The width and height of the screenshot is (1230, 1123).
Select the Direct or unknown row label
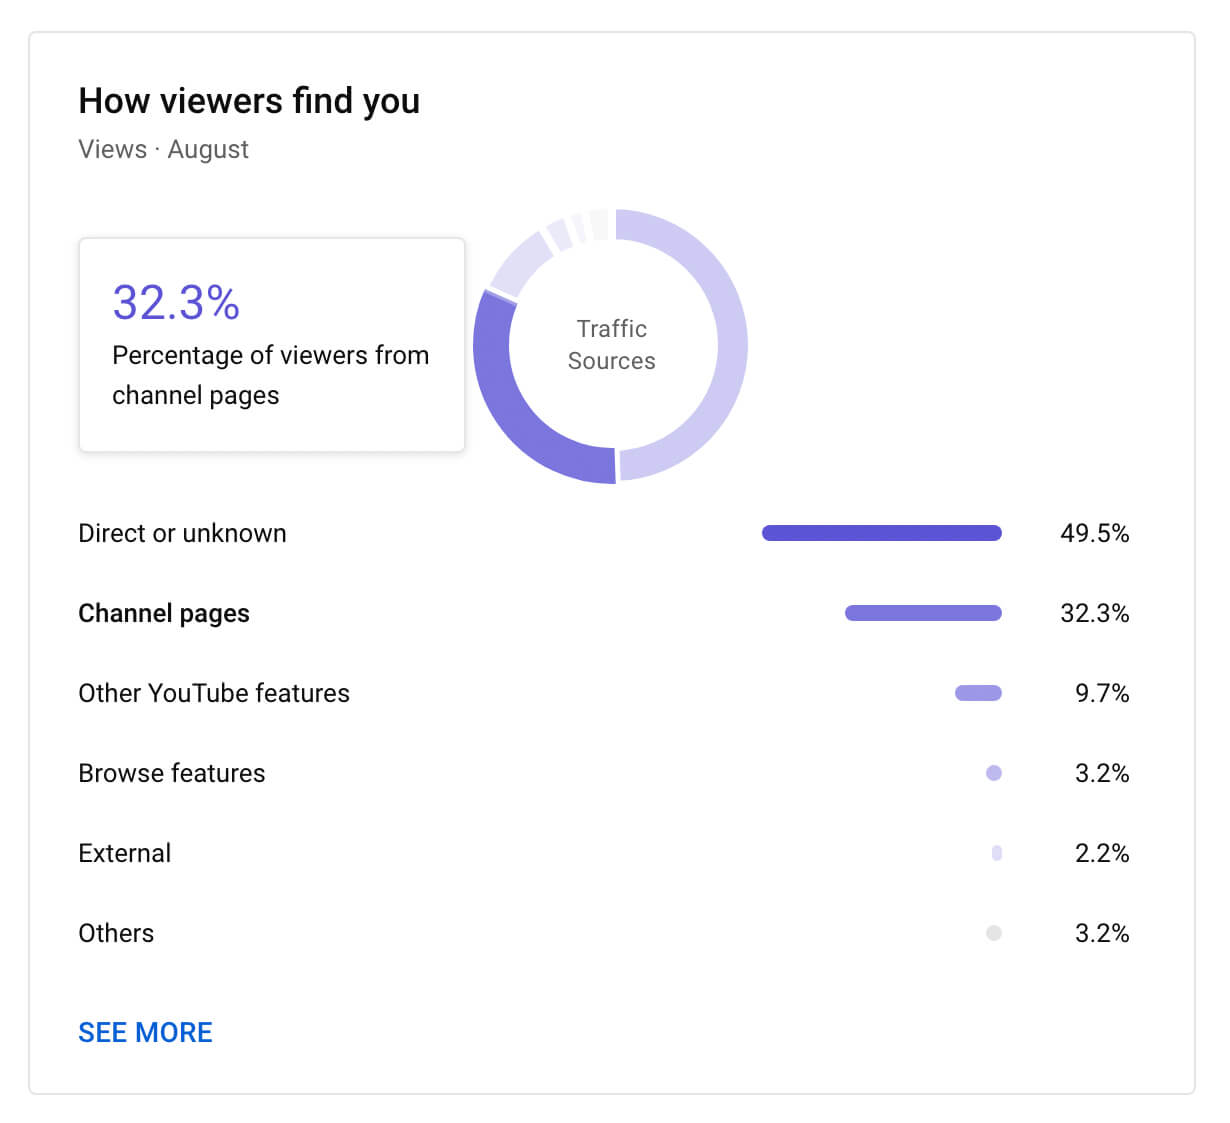[x=182, y=533]
